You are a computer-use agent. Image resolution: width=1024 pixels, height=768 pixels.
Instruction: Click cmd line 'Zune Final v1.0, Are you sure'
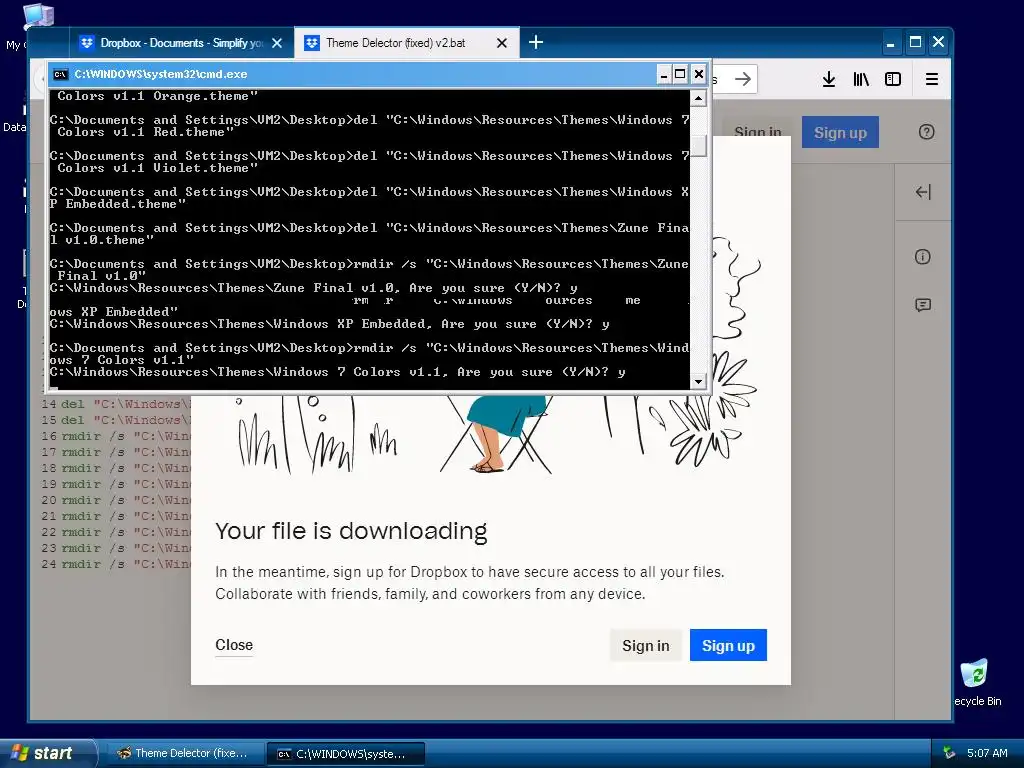pos(313,288)
